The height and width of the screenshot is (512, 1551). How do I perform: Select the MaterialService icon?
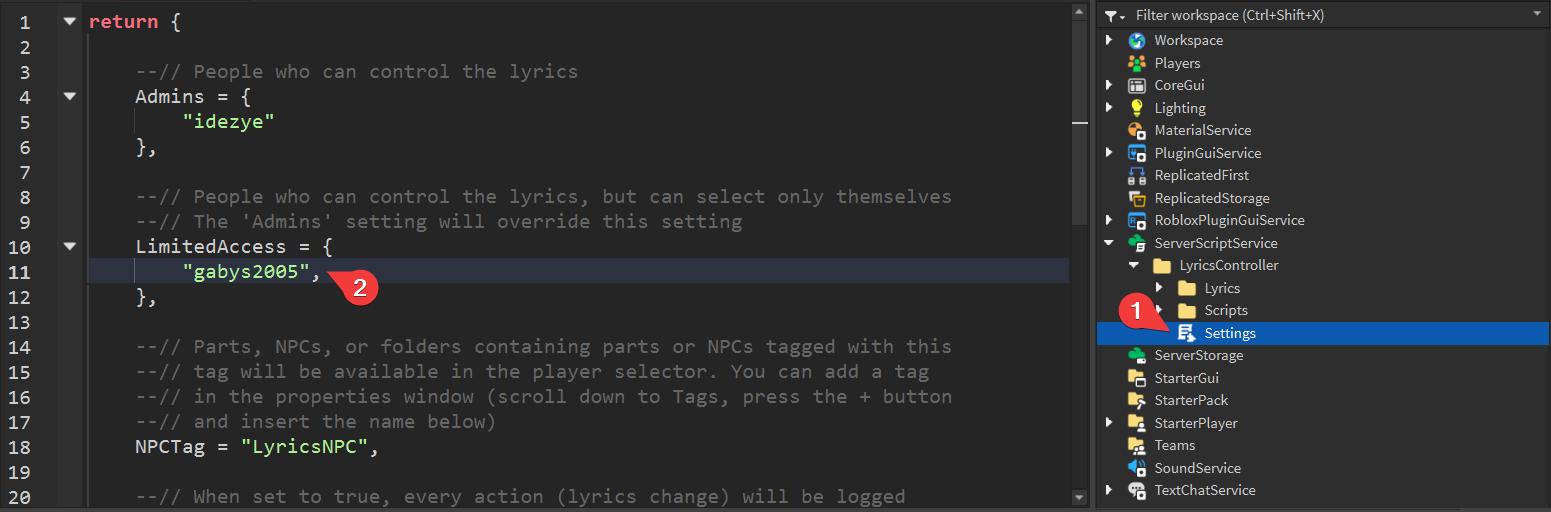(x=1136, y=130)
